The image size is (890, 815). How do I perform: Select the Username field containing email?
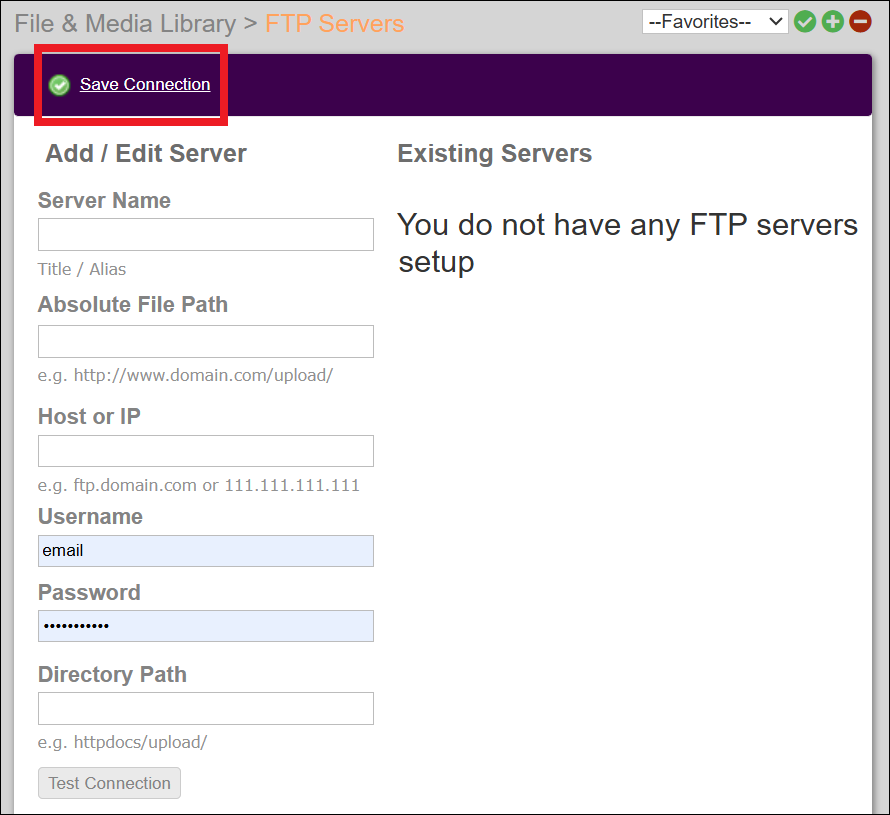(x=205, y=551)
